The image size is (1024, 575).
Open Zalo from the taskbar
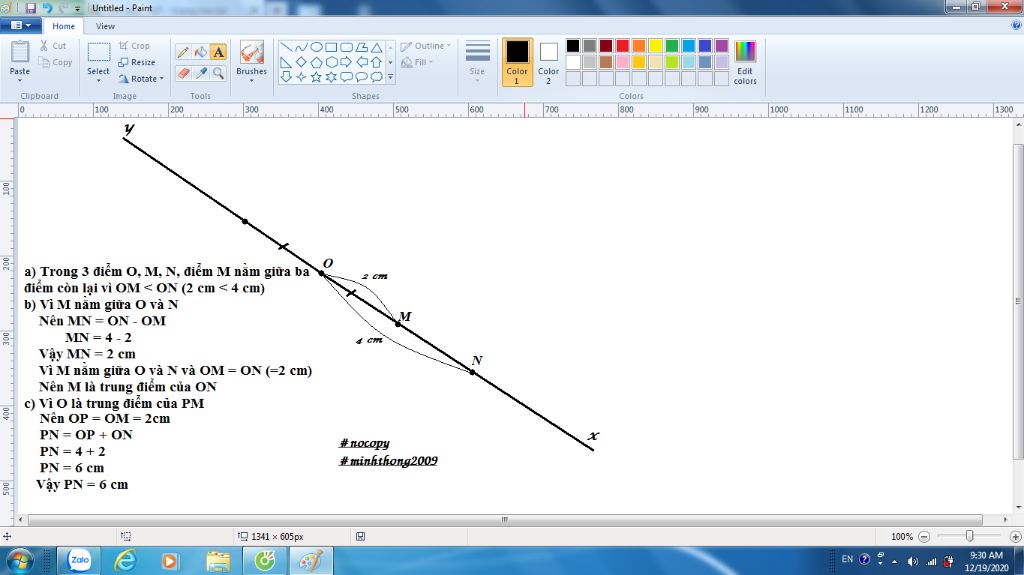point(80,561)
